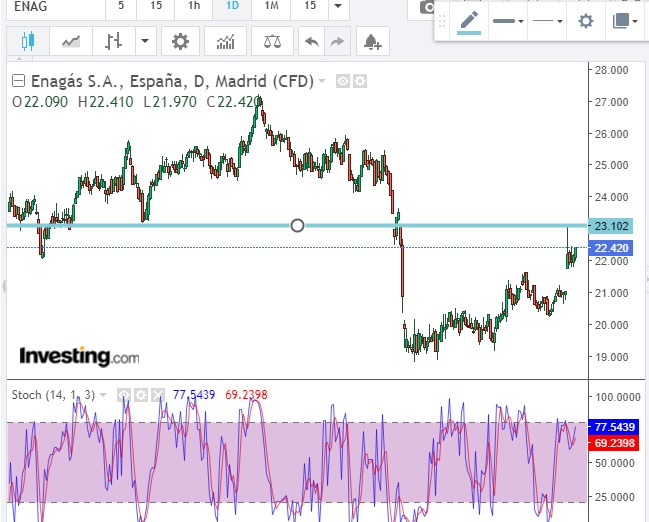649x522 pixels.
Task: Open Stoch indicator dropdown arrow
Action: point(103,395)
